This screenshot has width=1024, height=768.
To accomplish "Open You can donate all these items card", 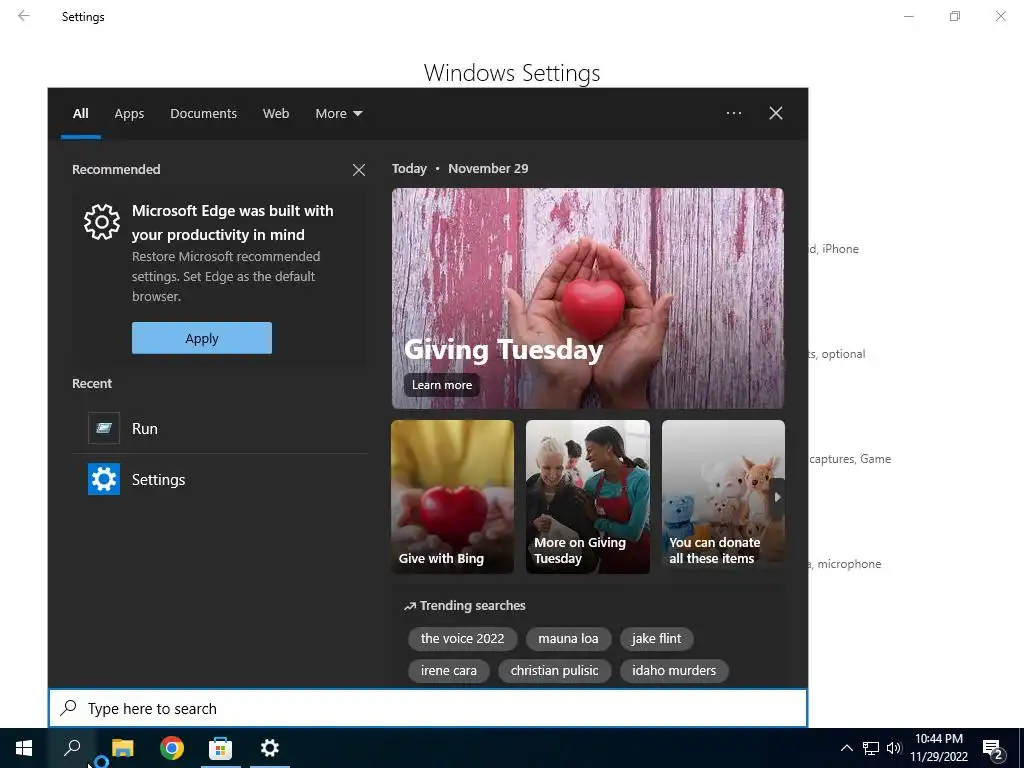I will (x=723, y=497).
